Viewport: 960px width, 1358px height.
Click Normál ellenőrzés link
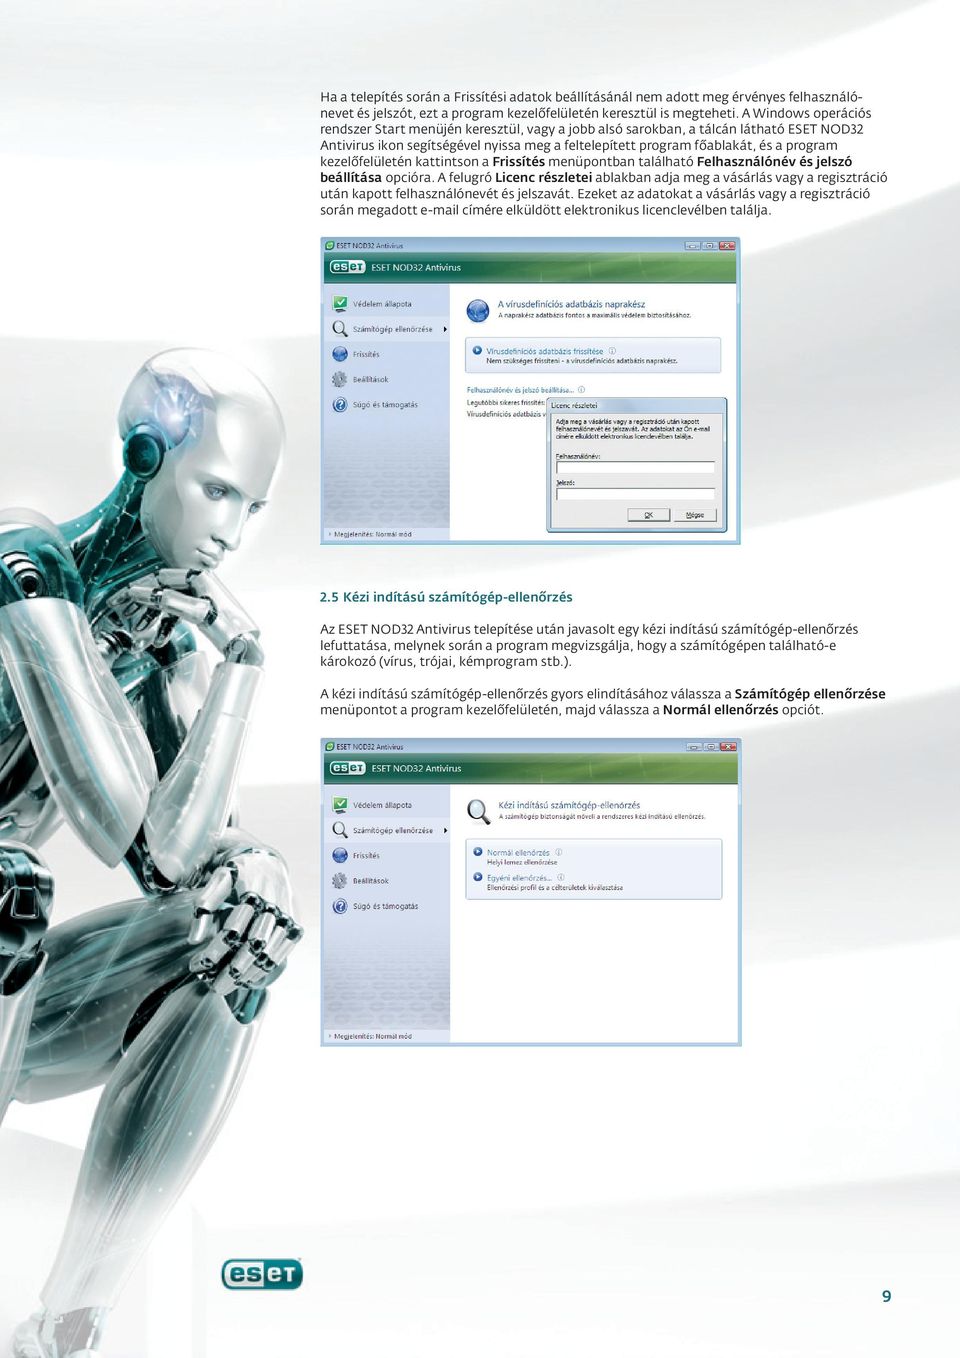point(518,853)
